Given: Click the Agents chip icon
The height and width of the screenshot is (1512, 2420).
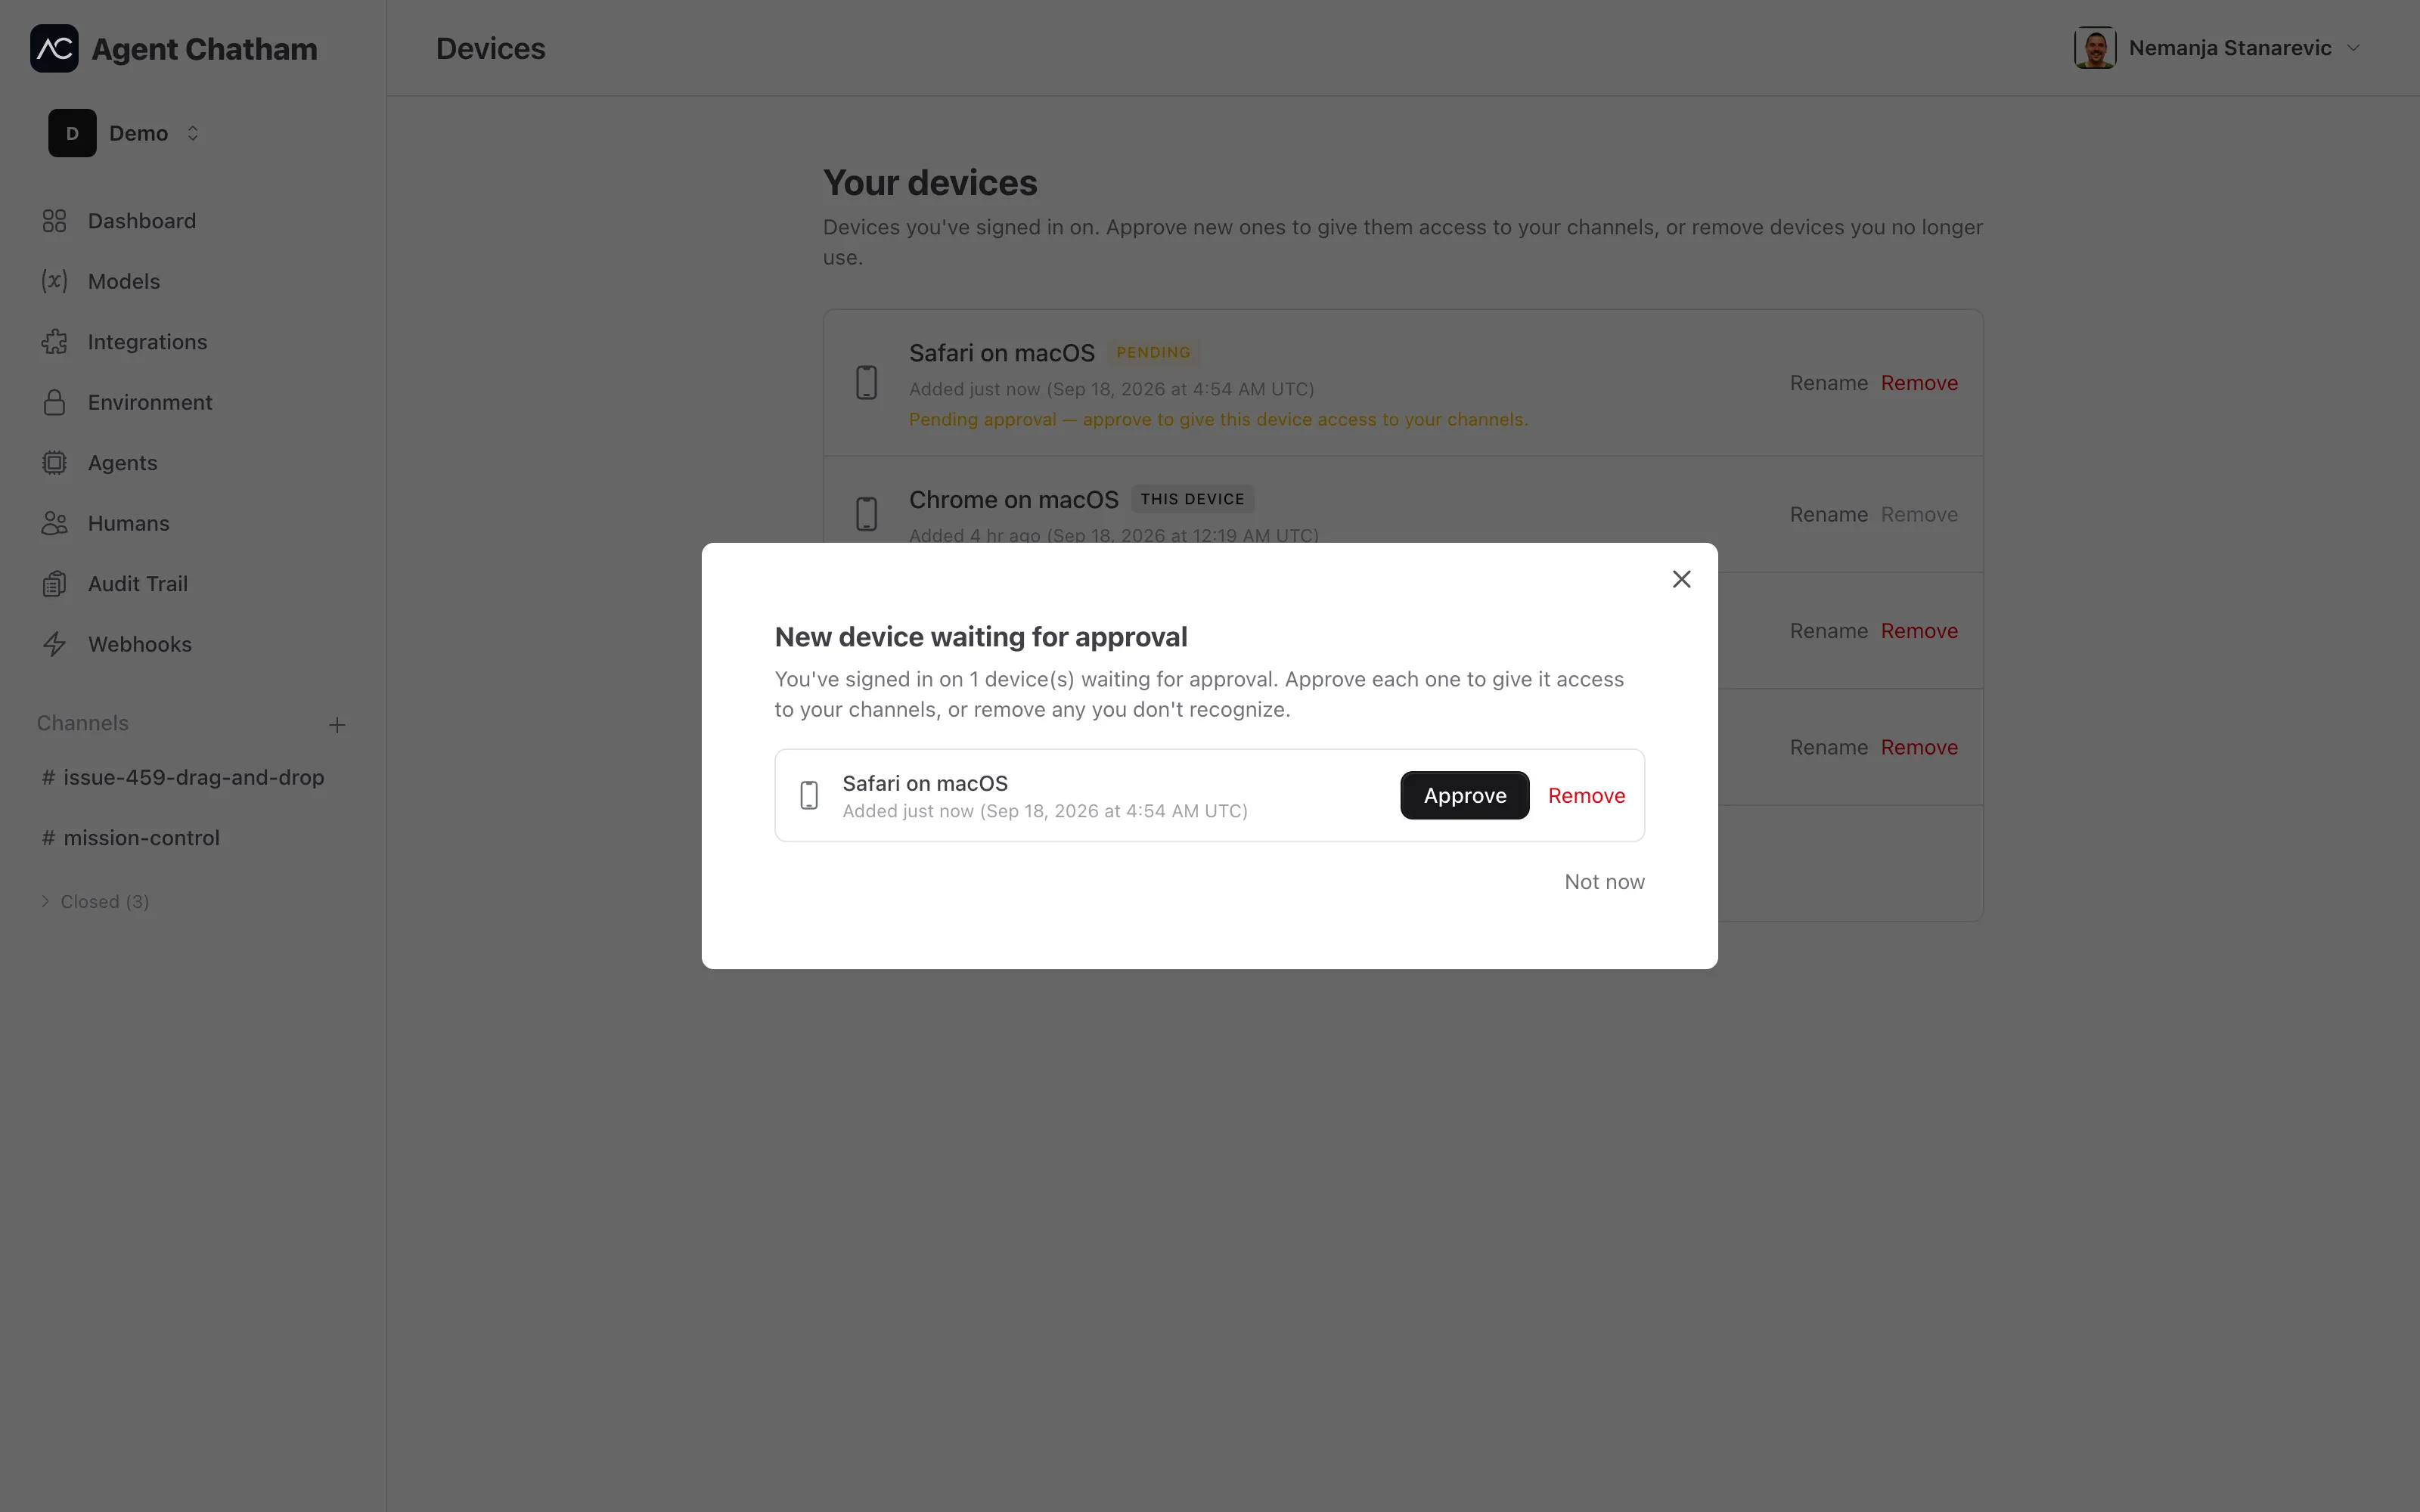Looking at the screenshot, I should 54,463.
